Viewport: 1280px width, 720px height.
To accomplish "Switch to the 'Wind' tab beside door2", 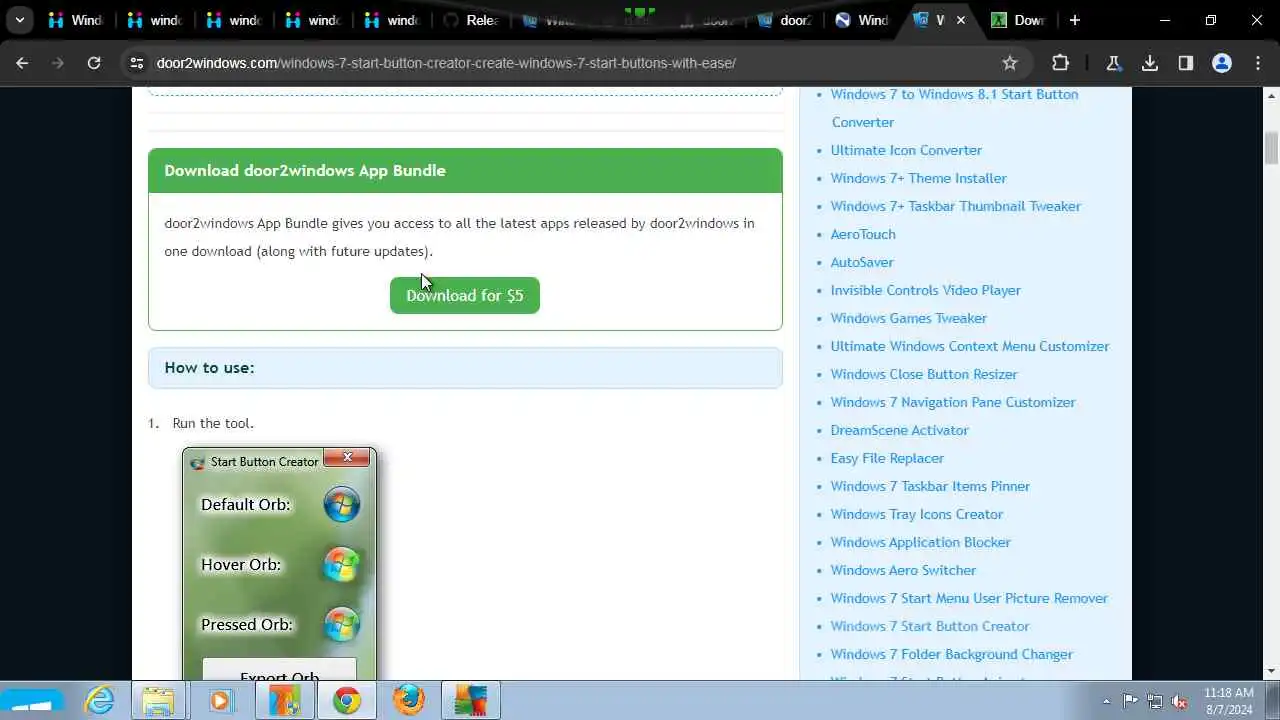I will tap(862, 20).
